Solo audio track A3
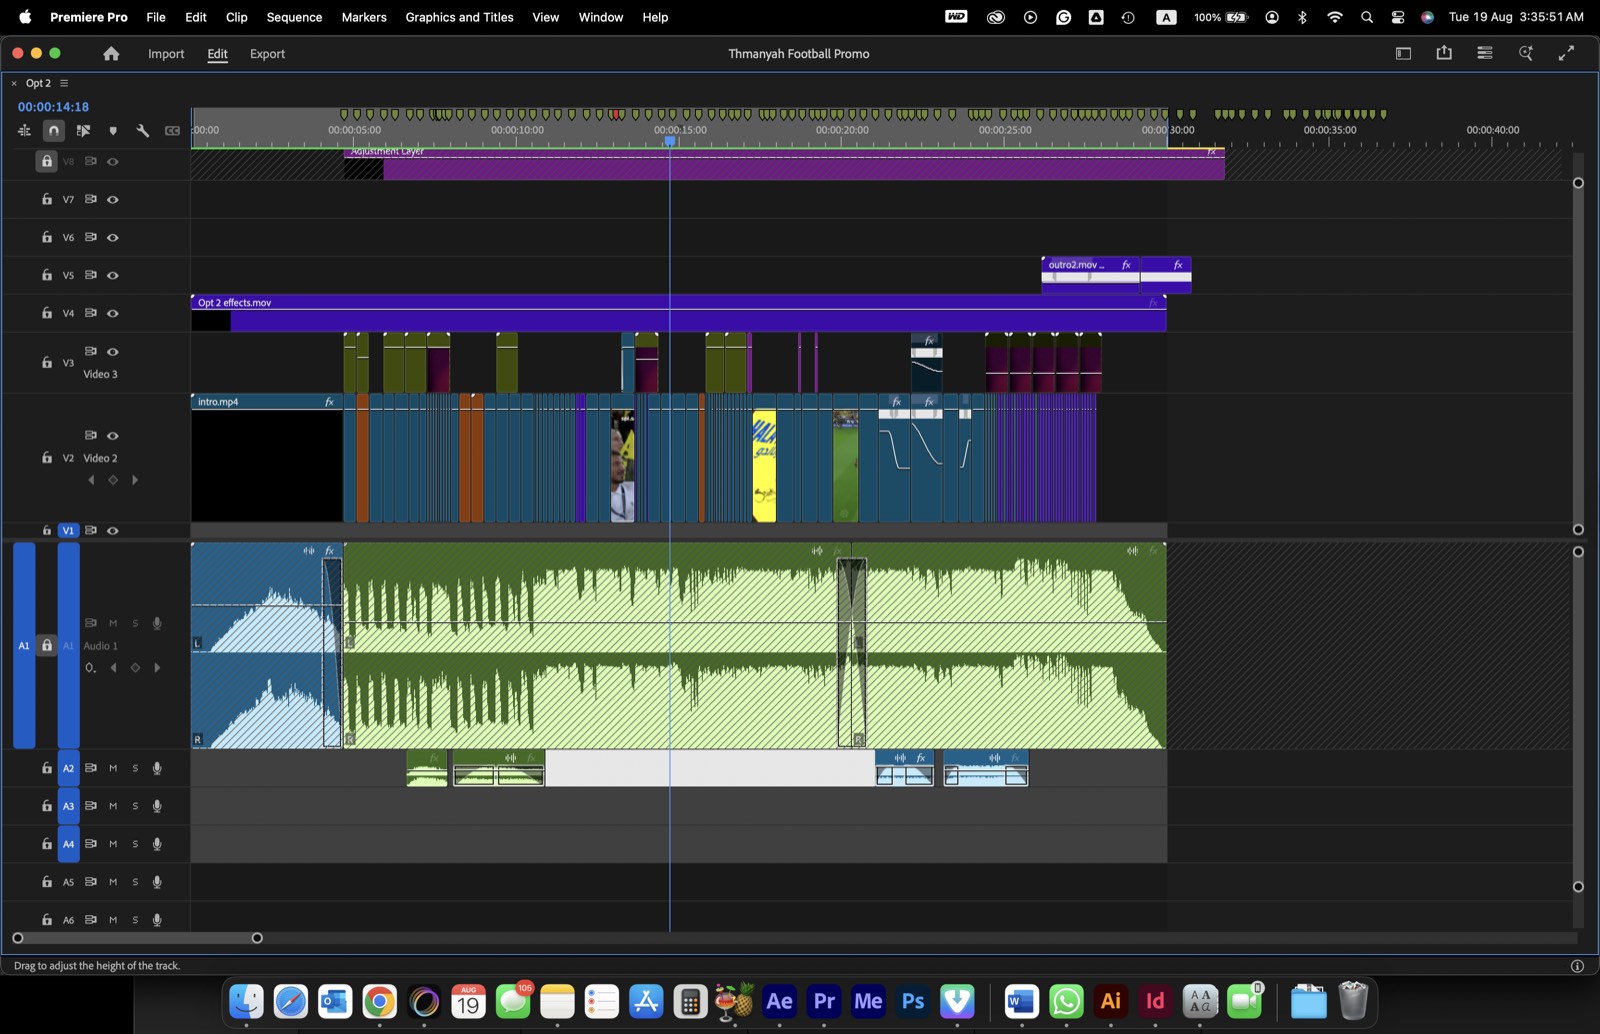 click(x=135, y=806)
